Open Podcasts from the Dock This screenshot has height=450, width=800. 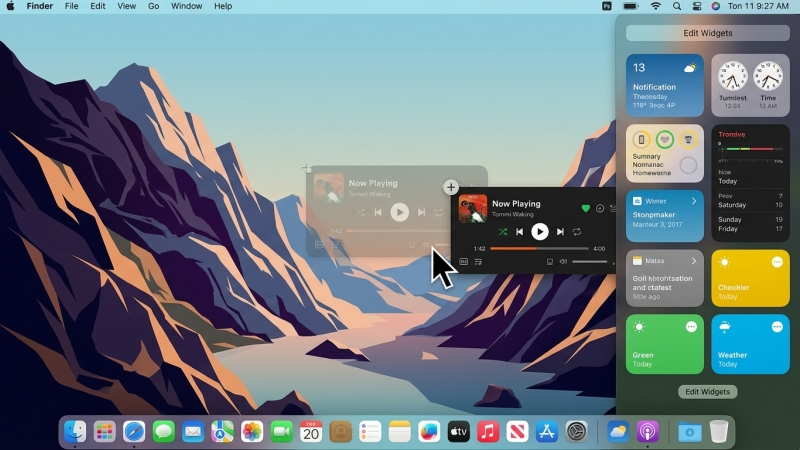point(647,432)
